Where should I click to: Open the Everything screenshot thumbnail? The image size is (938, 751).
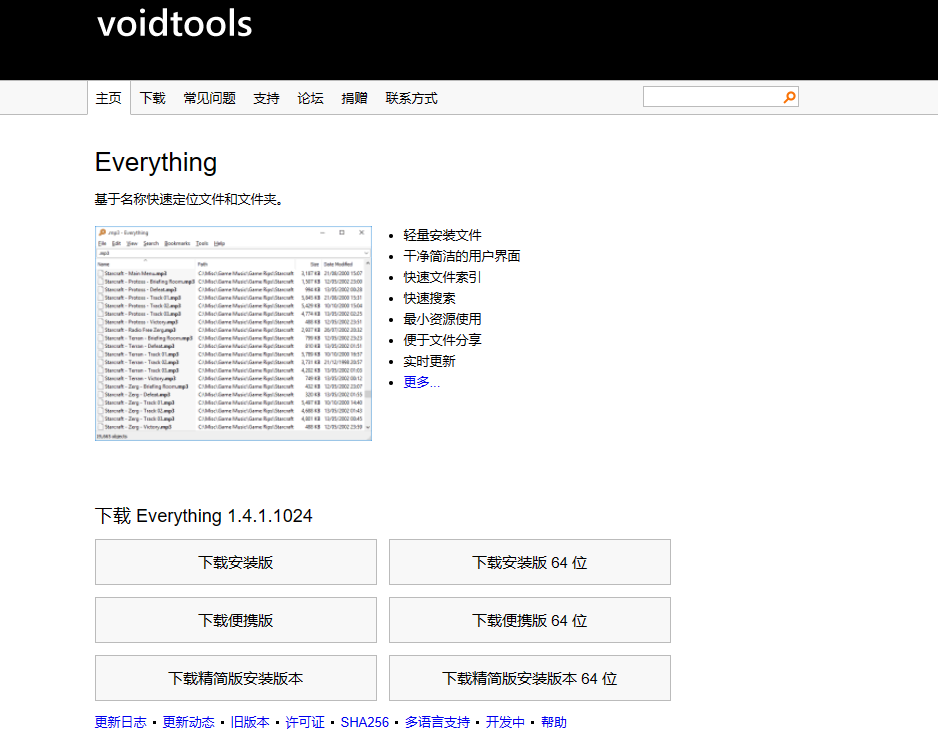point(233,334)
